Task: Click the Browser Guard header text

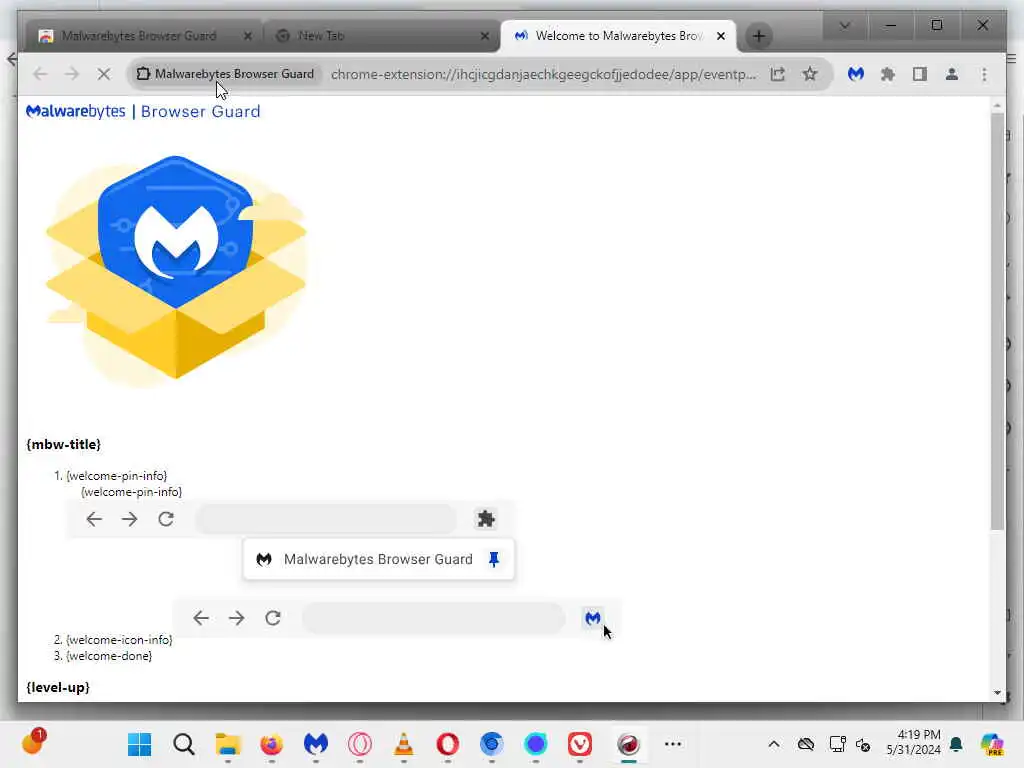Action: tap(200, 112)
